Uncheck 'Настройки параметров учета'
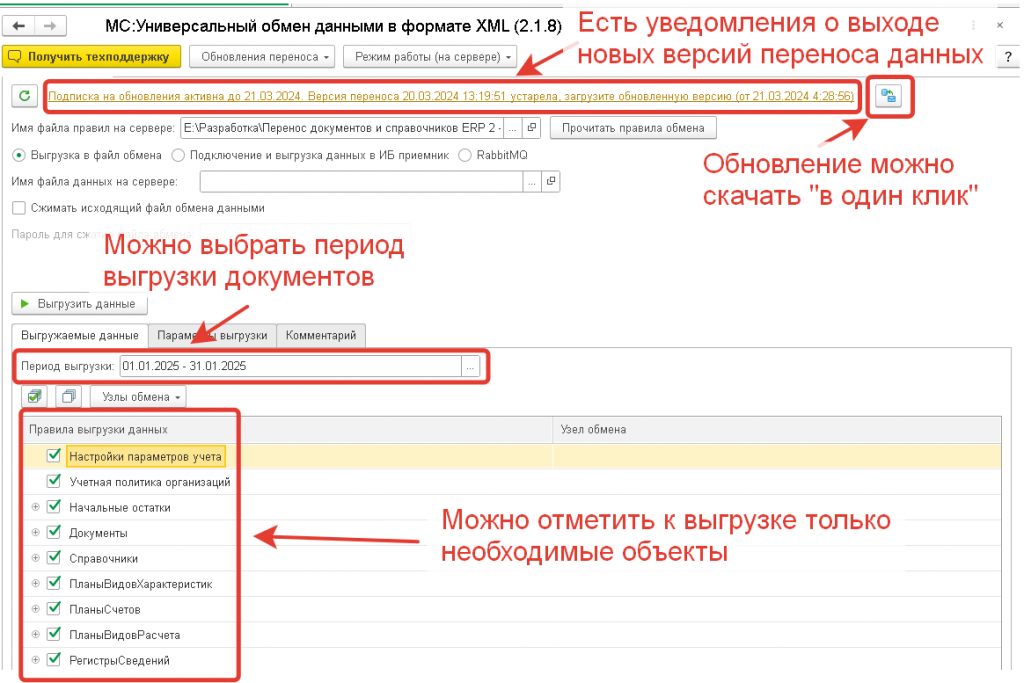 54,456
